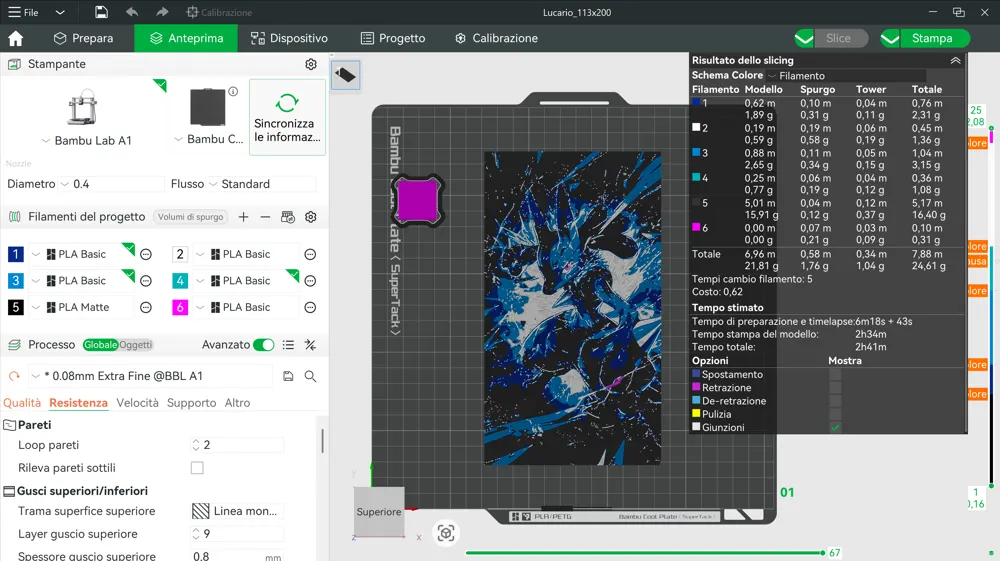
Task: Compare presets with the process compare icon
Action: (x=311, y=345)
